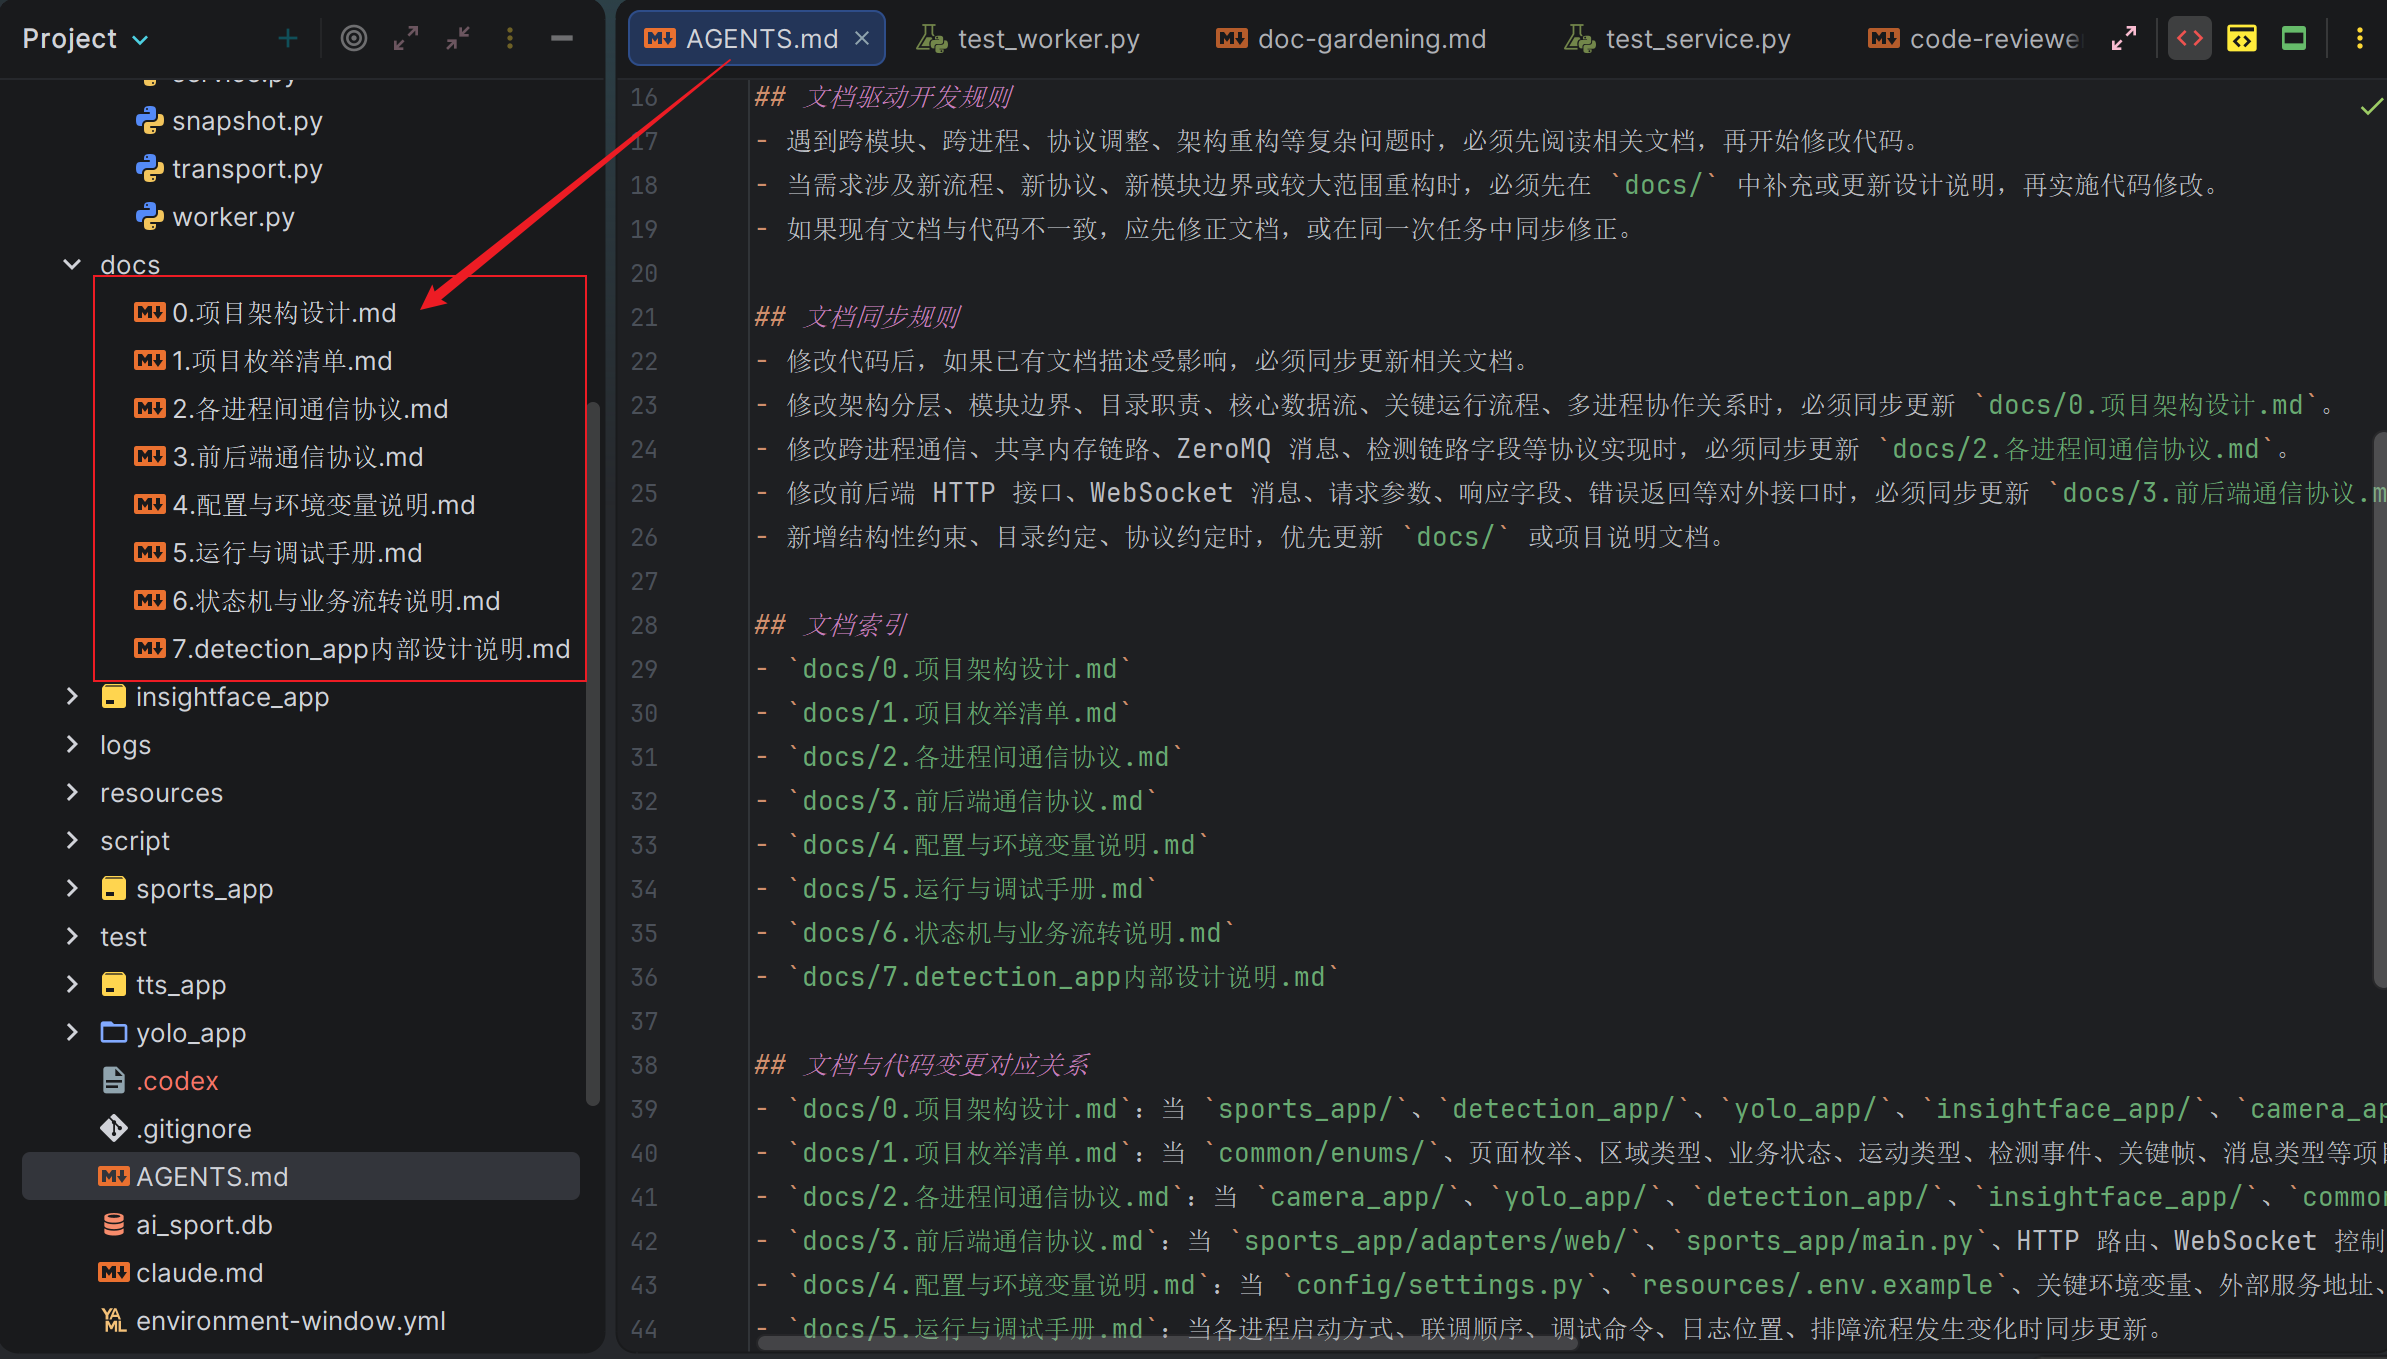Select claude.md in the project tree
The height and width of the screenshot is (1359, 2387).
click(199, 1273)
